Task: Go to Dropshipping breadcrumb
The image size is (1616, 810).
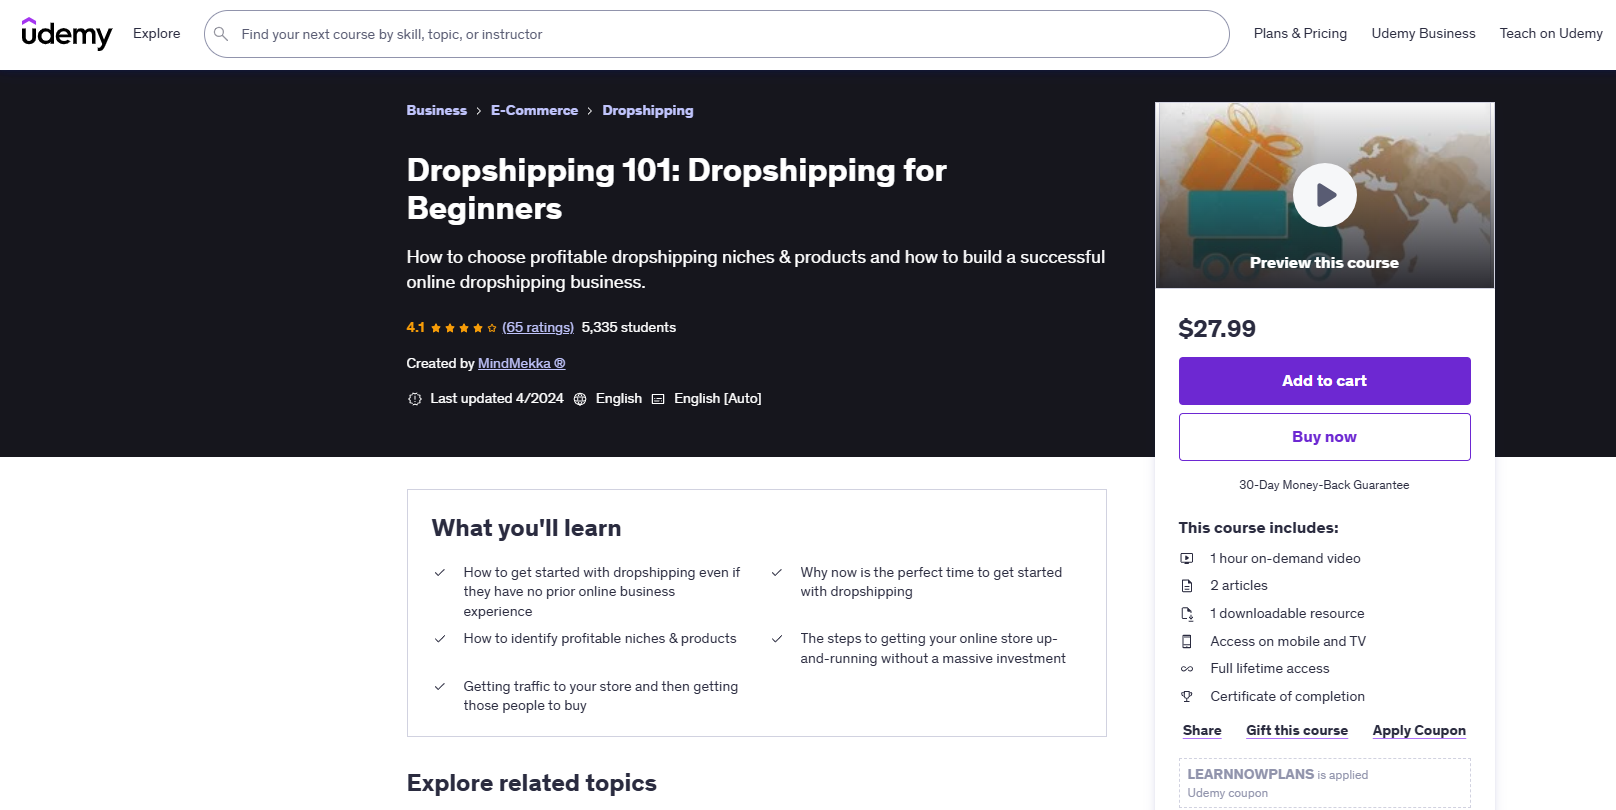Action: pos(648,111)
